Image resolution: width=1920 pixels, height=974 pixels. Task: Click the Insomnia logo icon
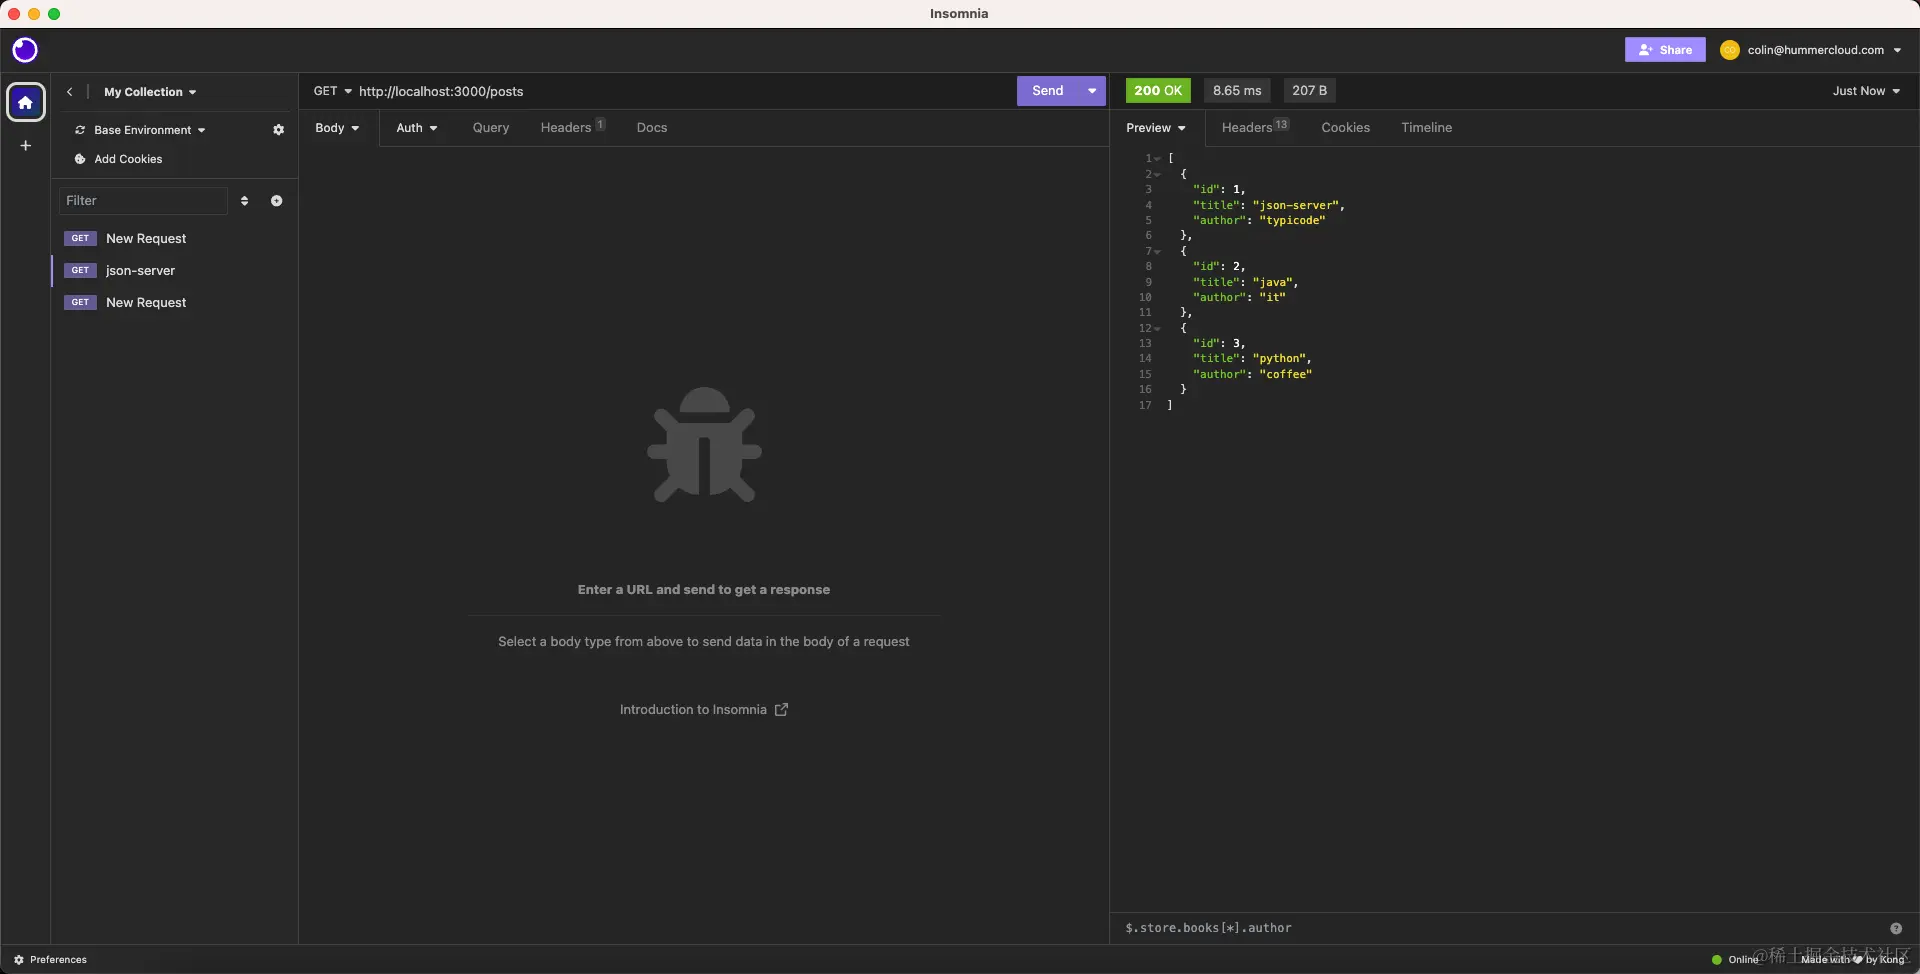25,50
